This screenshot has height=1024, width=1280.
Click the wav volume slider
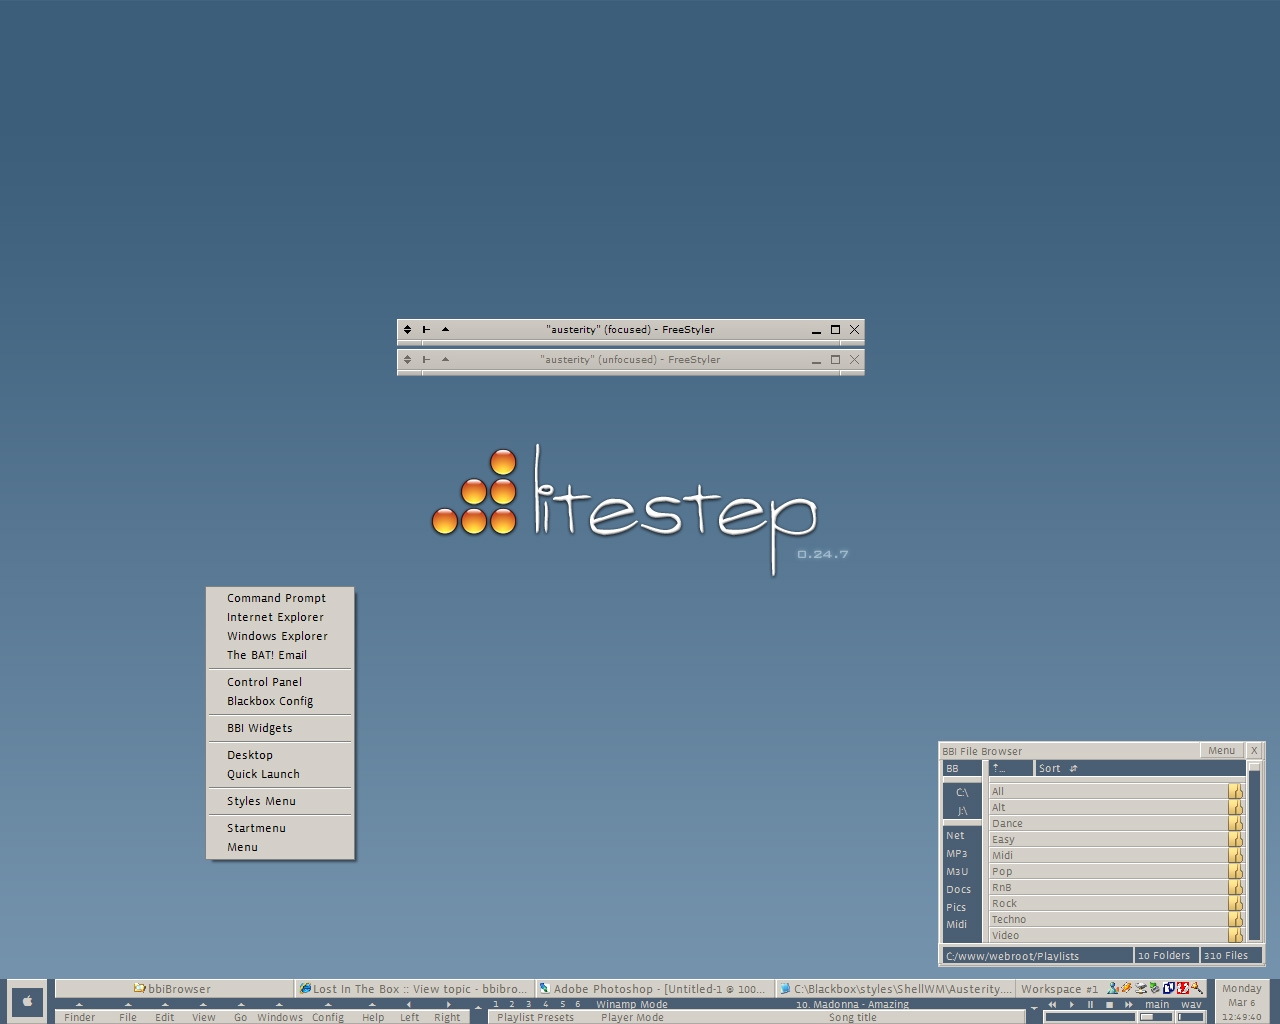[1190, 1017]
